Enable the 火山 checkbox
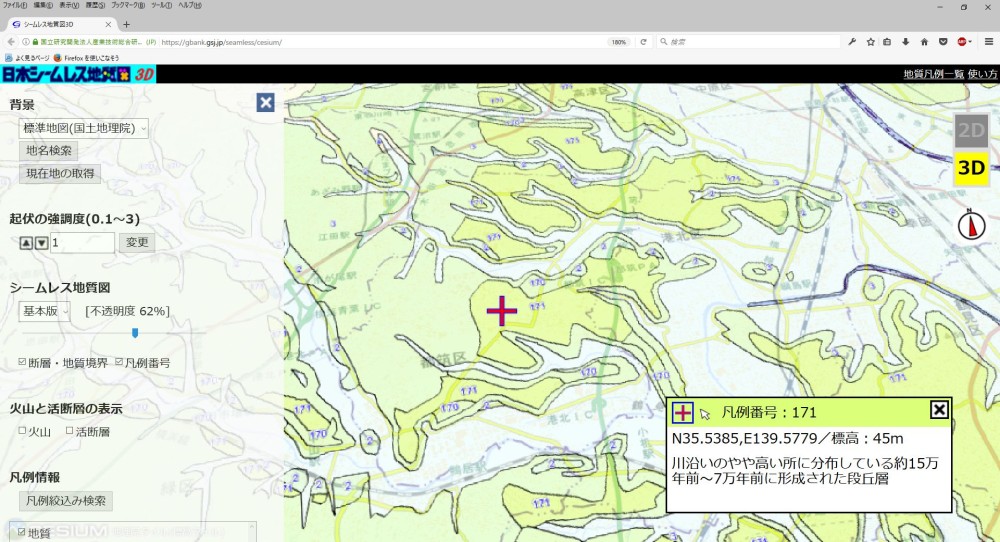Image resolution: width=1000 pixels, height=542 pixels. [x=23, y=431]
